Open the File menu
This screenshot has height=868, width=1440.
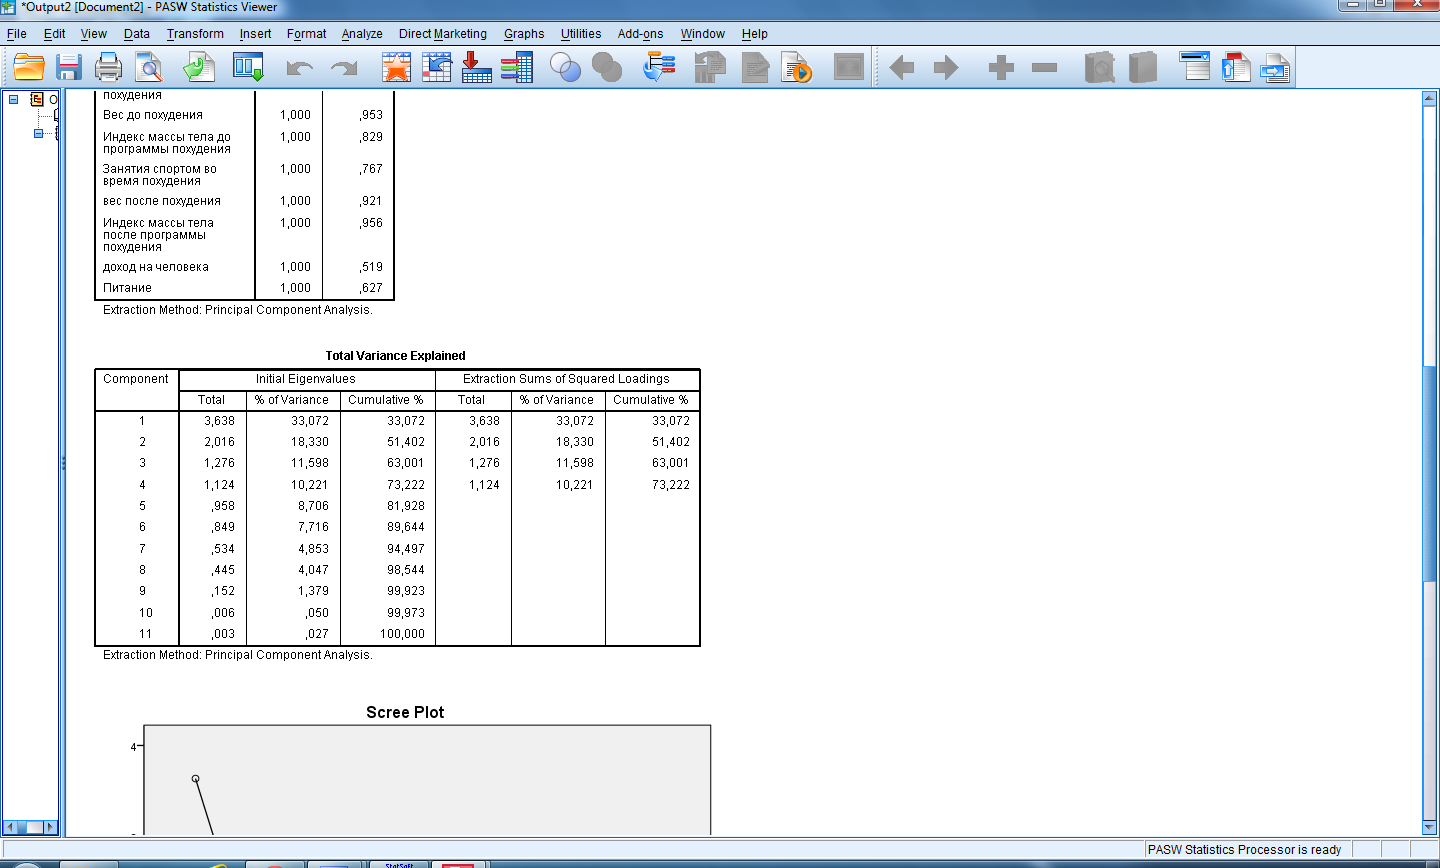click(17, 34)
